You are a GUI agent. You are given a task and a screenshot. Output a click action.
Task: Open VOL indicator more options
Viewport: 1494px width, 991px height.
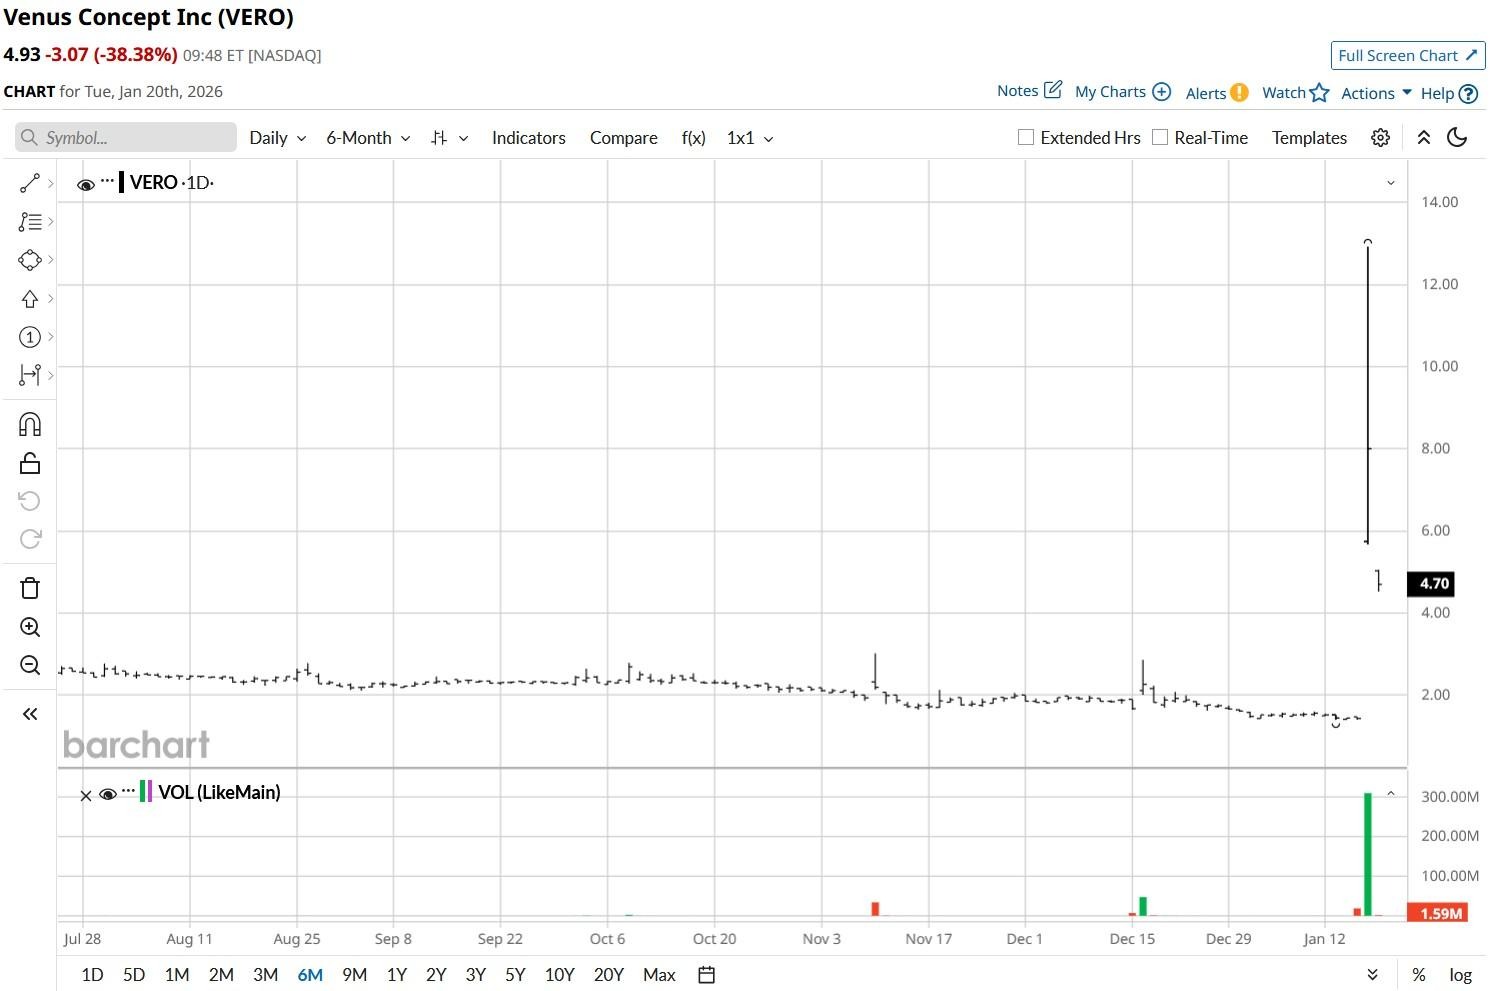tap(129, 790)
